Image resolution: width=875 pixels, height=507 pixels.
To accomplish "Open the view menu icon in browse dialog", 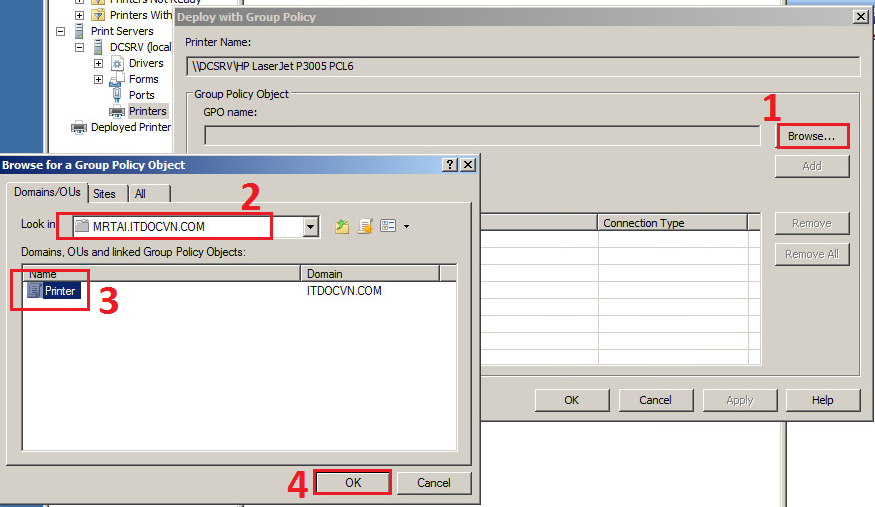I will click(388, 226).
